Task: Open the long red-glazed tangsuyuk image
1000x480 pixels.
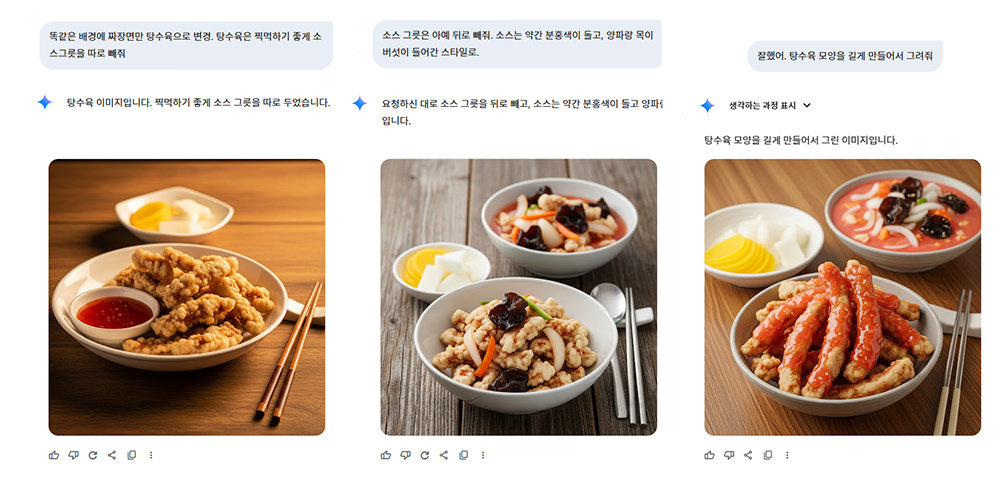Action: pyautogui.click(x=842, y=297)
